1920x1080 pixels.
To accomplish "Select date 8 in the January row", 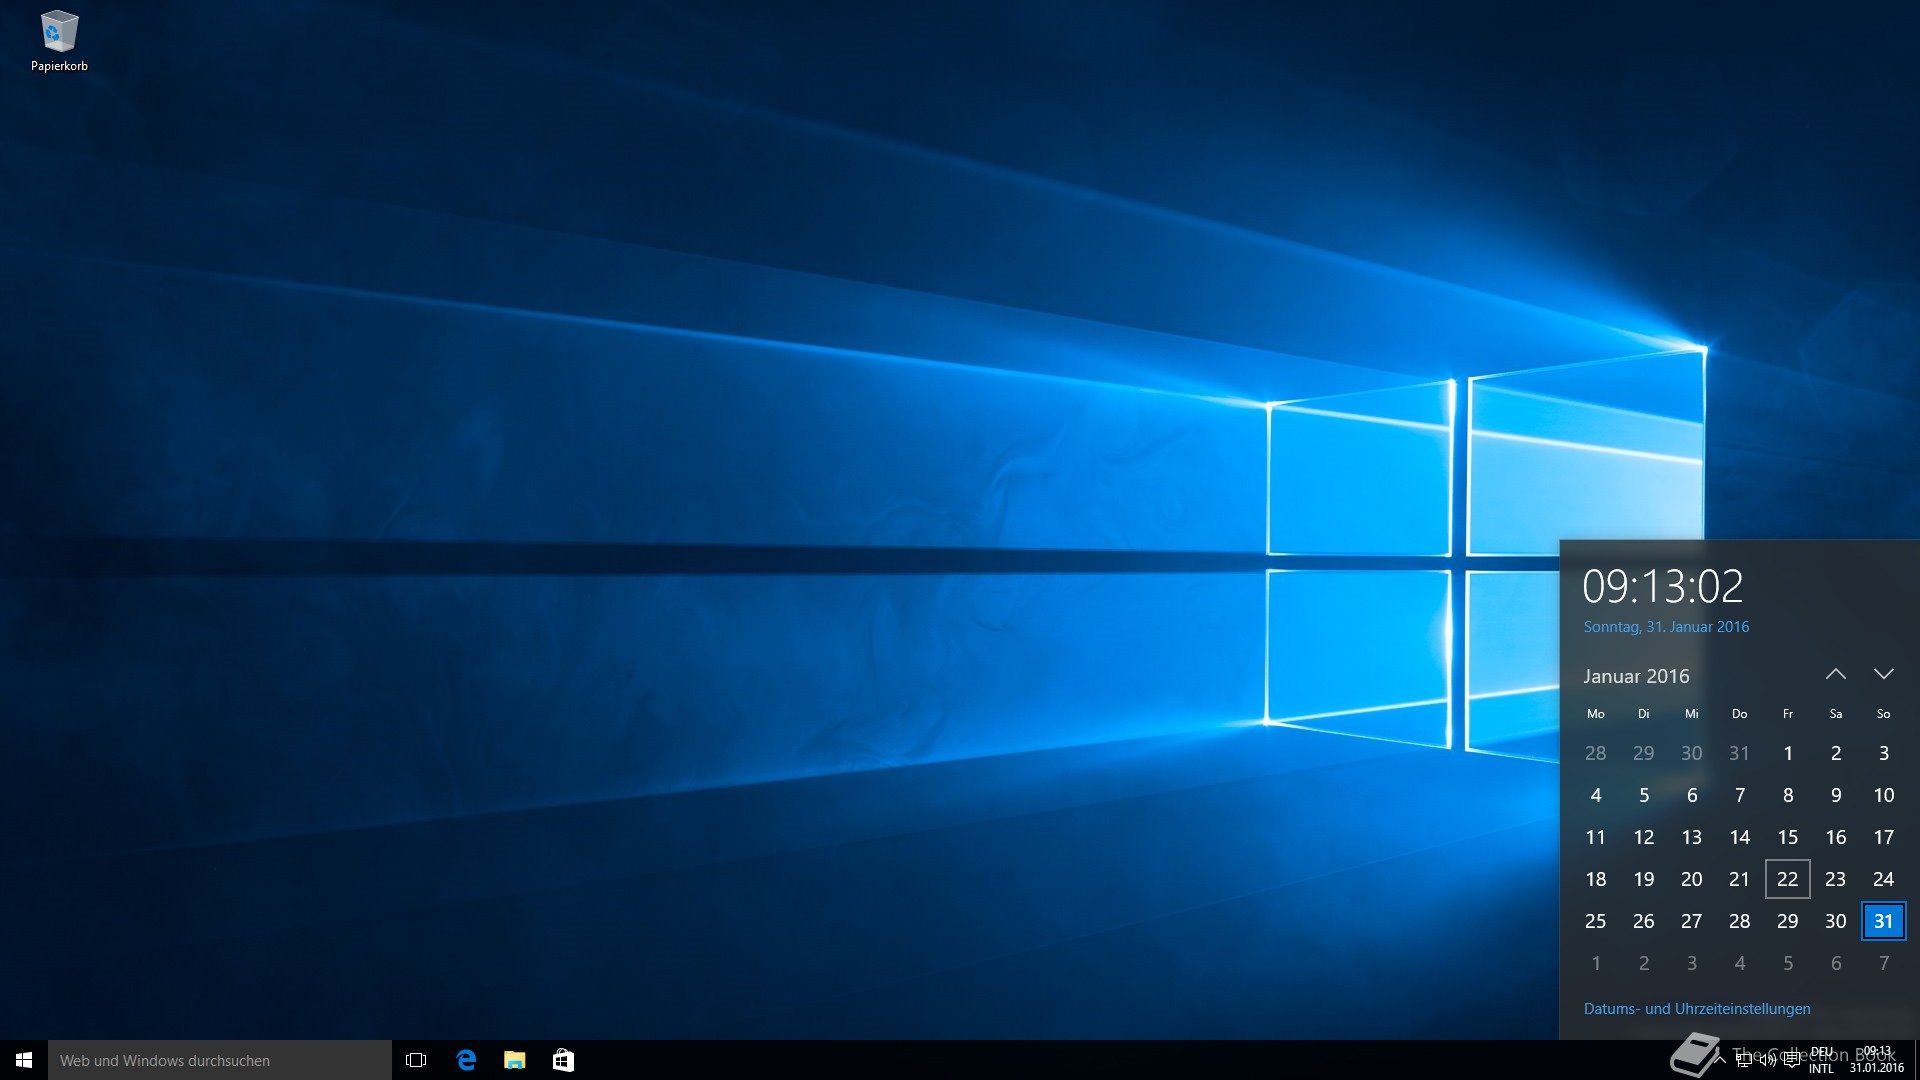I will 1788,795.
